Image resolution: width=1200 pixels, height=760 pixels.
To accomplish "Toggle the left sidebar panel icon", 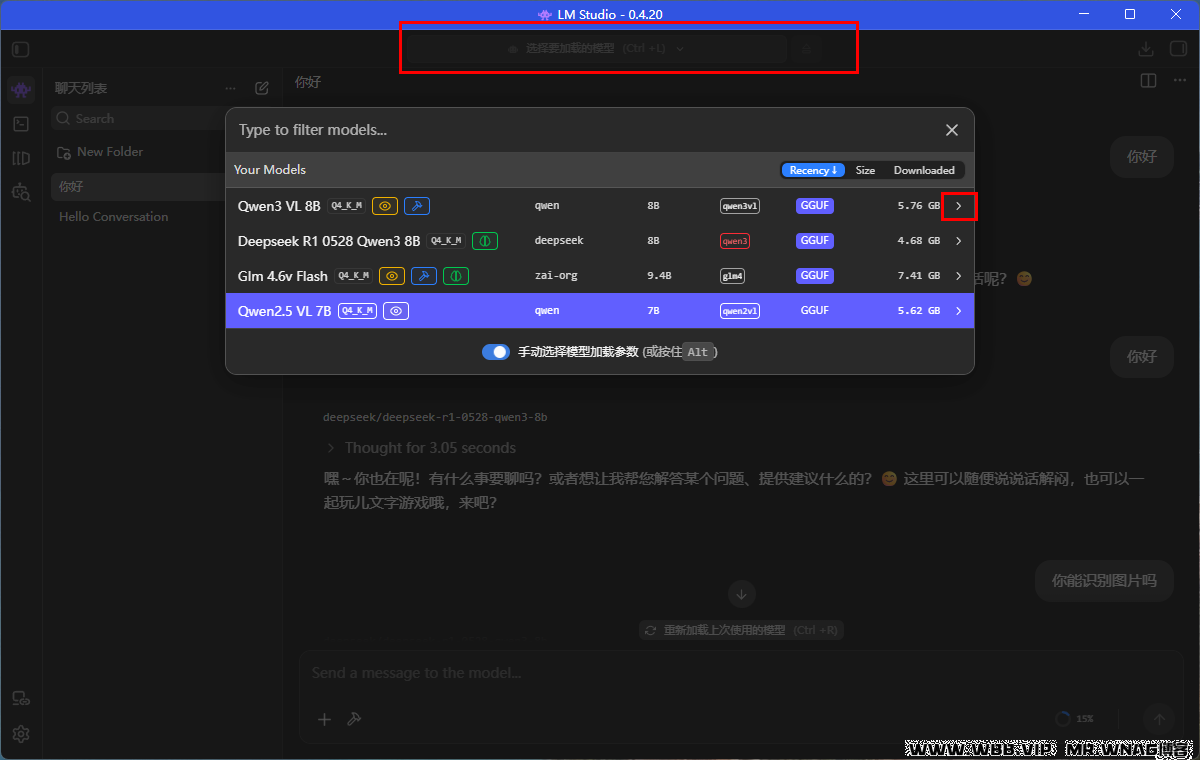I will tap(21, 49).
